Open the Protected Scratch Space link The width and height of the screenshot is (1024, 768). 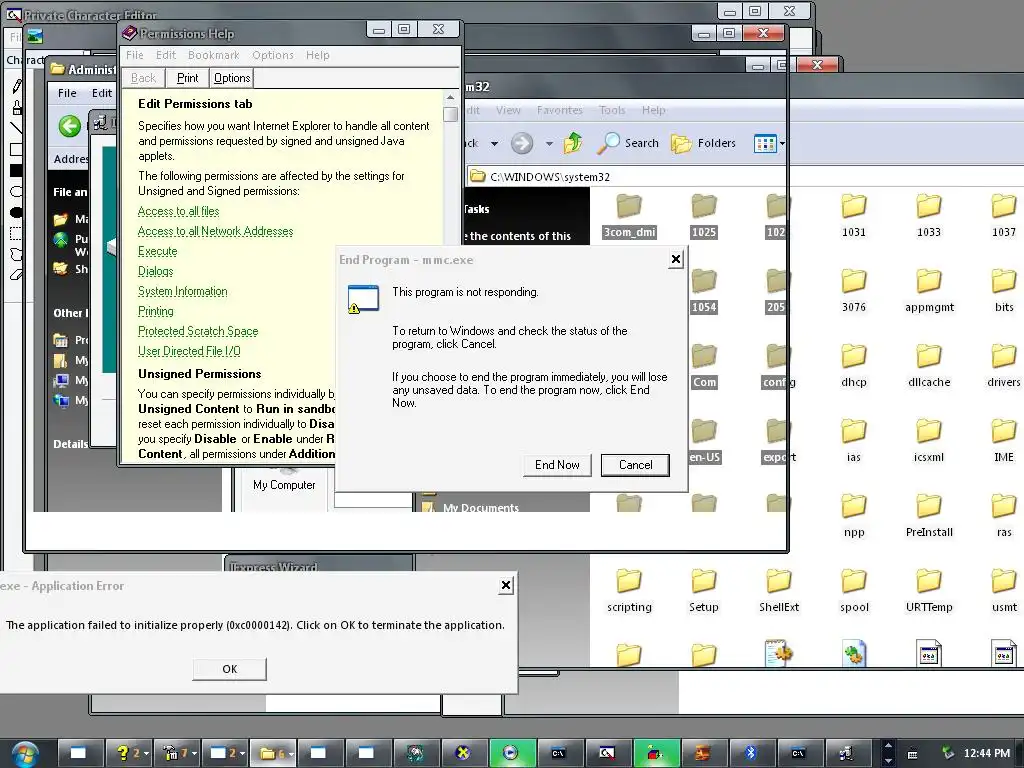[x=198, y=331]
